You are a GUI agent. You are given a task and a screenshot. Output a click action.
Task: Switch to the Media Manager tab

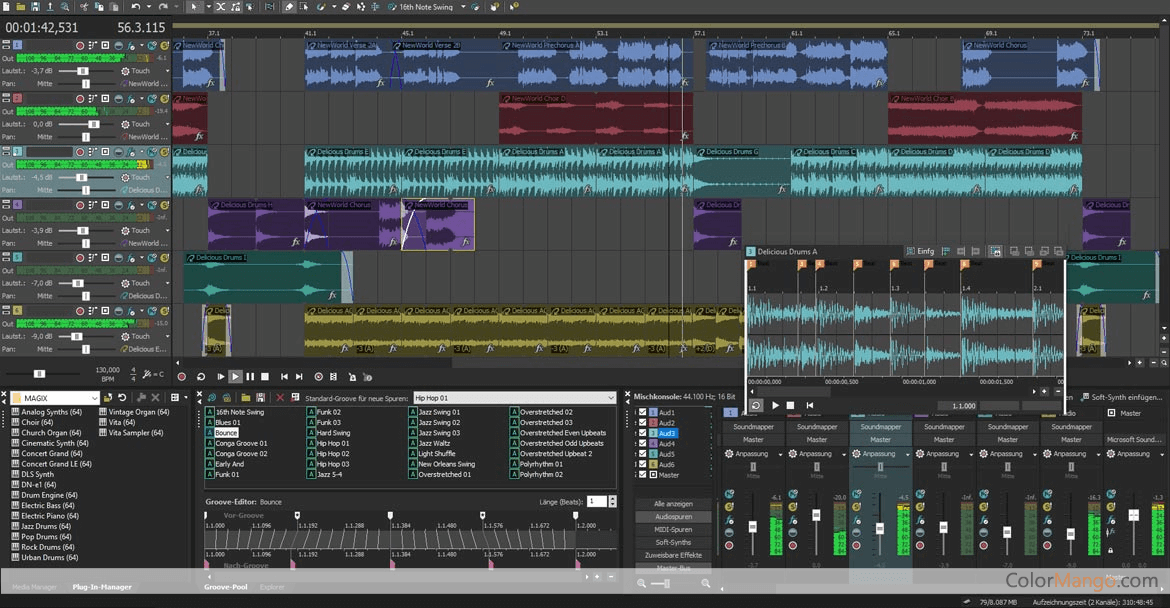click(34, 587)
